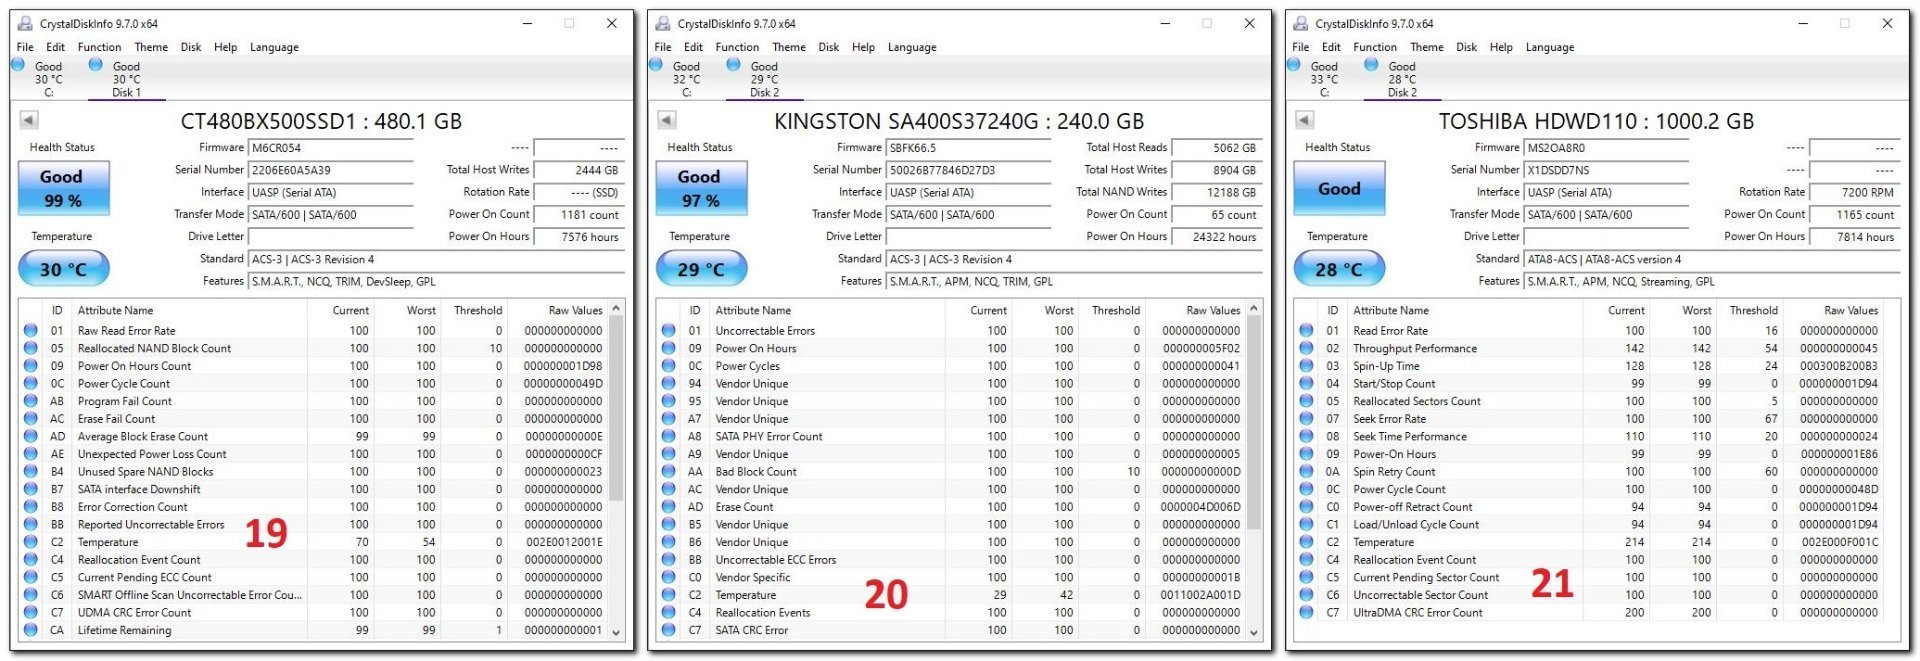
Task: Click the 28 °C temperature button
Action: point(1339,269)
